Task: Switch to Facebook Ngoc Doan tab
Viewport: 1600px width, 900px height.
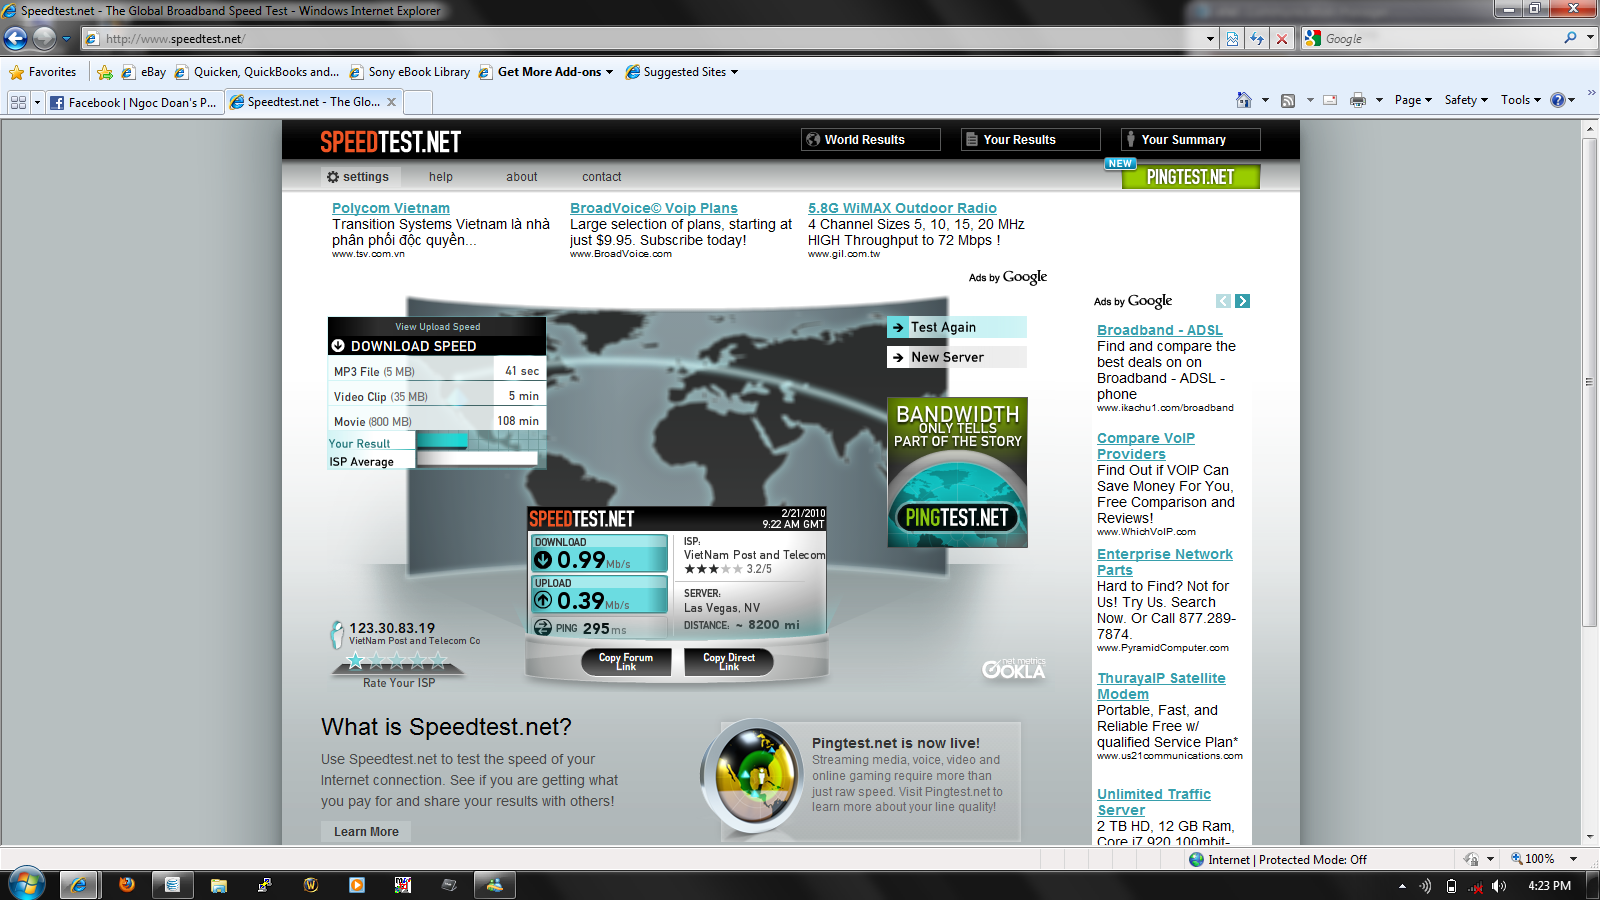Action: [x=134, y=102]
